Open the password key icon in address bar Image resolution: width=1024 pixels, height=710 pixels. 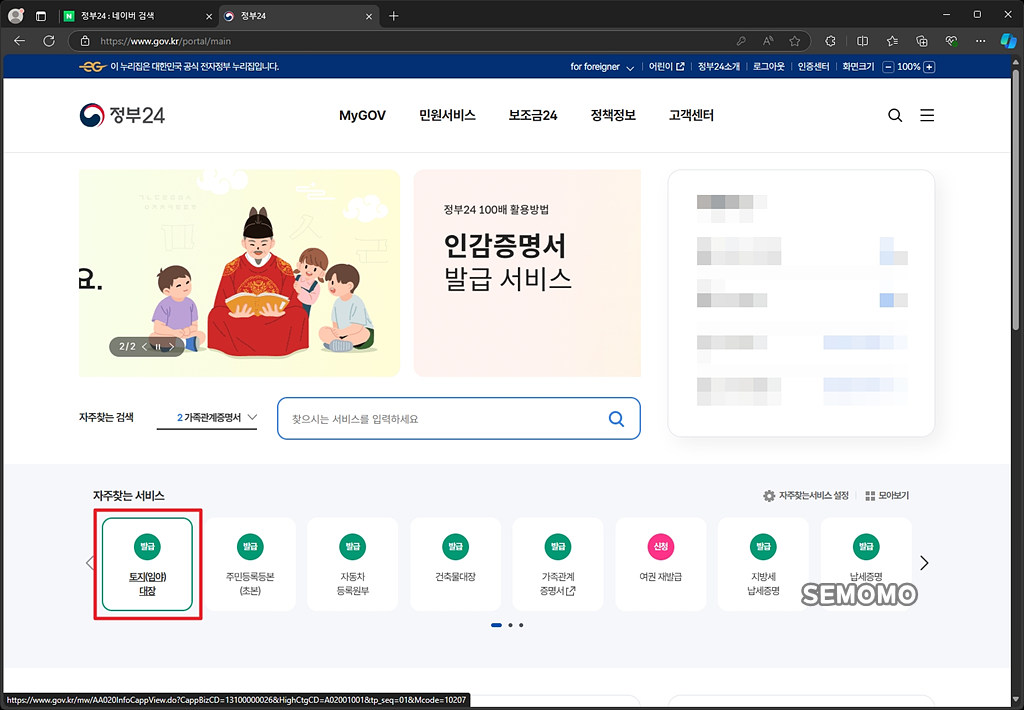741,41
